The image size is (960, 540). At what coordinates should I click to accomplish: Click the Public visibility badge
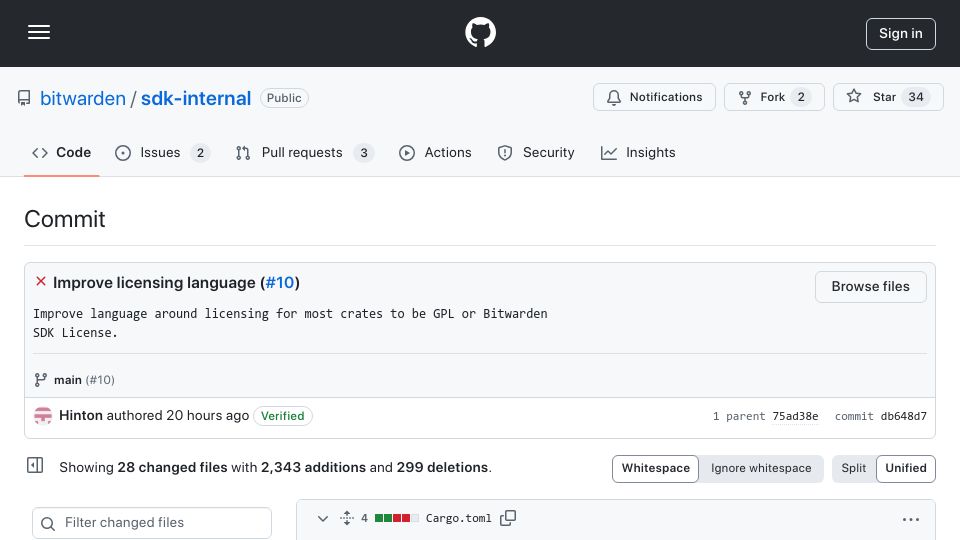click(284, 98)
